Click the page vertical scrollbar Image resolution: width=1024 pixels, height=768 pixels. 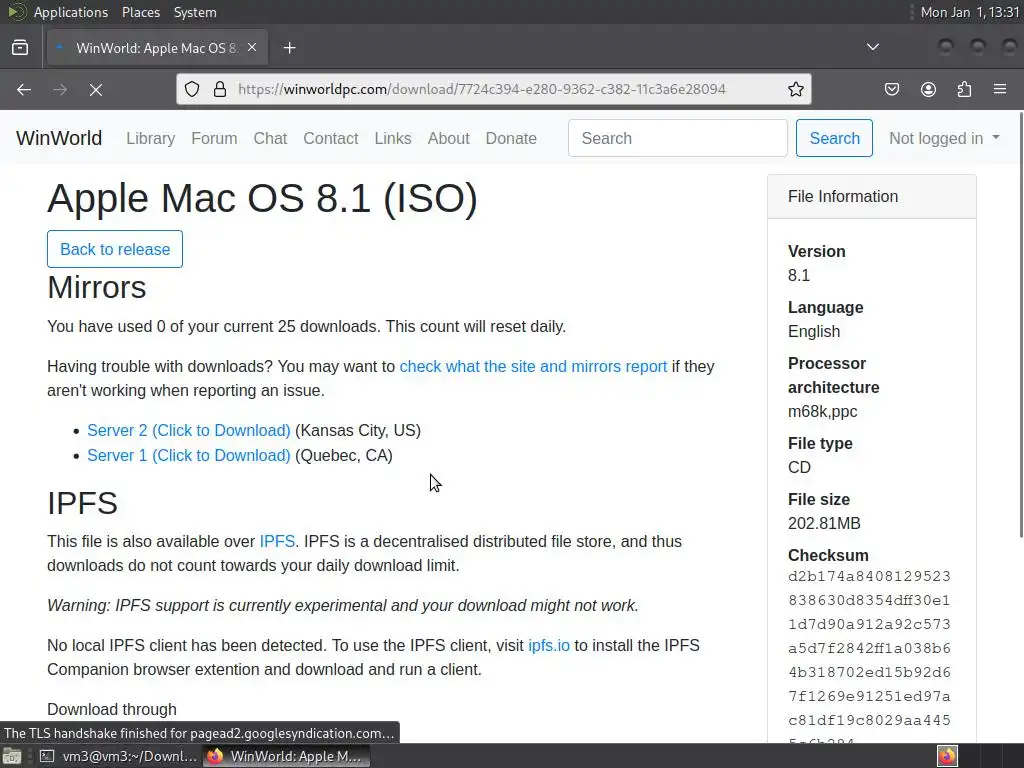pos(1020,327)
